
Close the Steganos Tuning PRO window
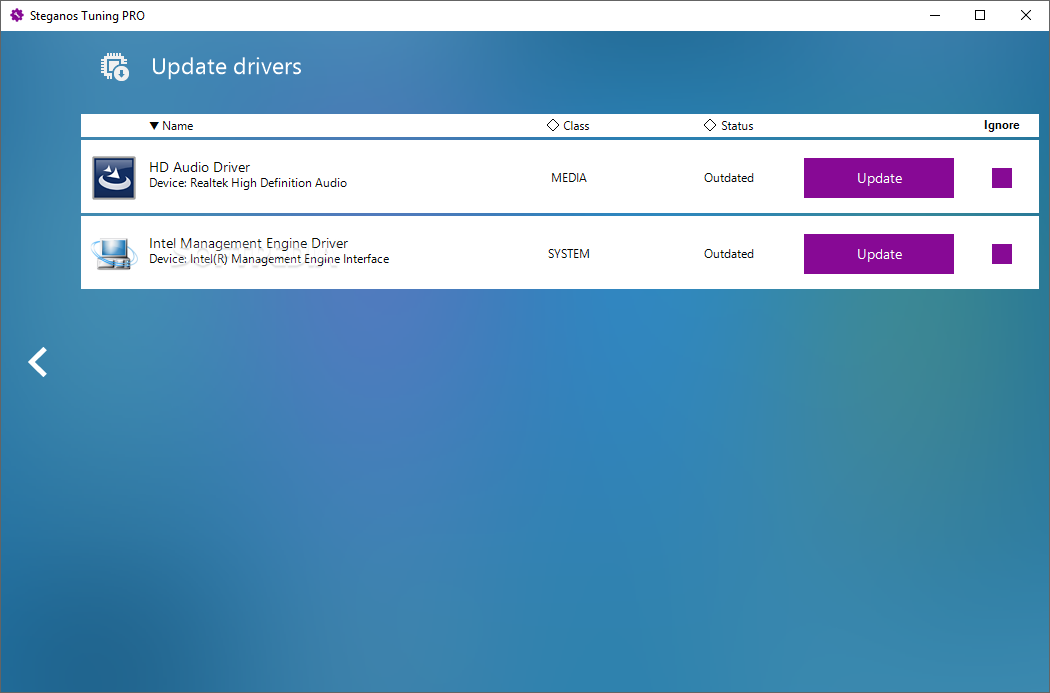1025,15
